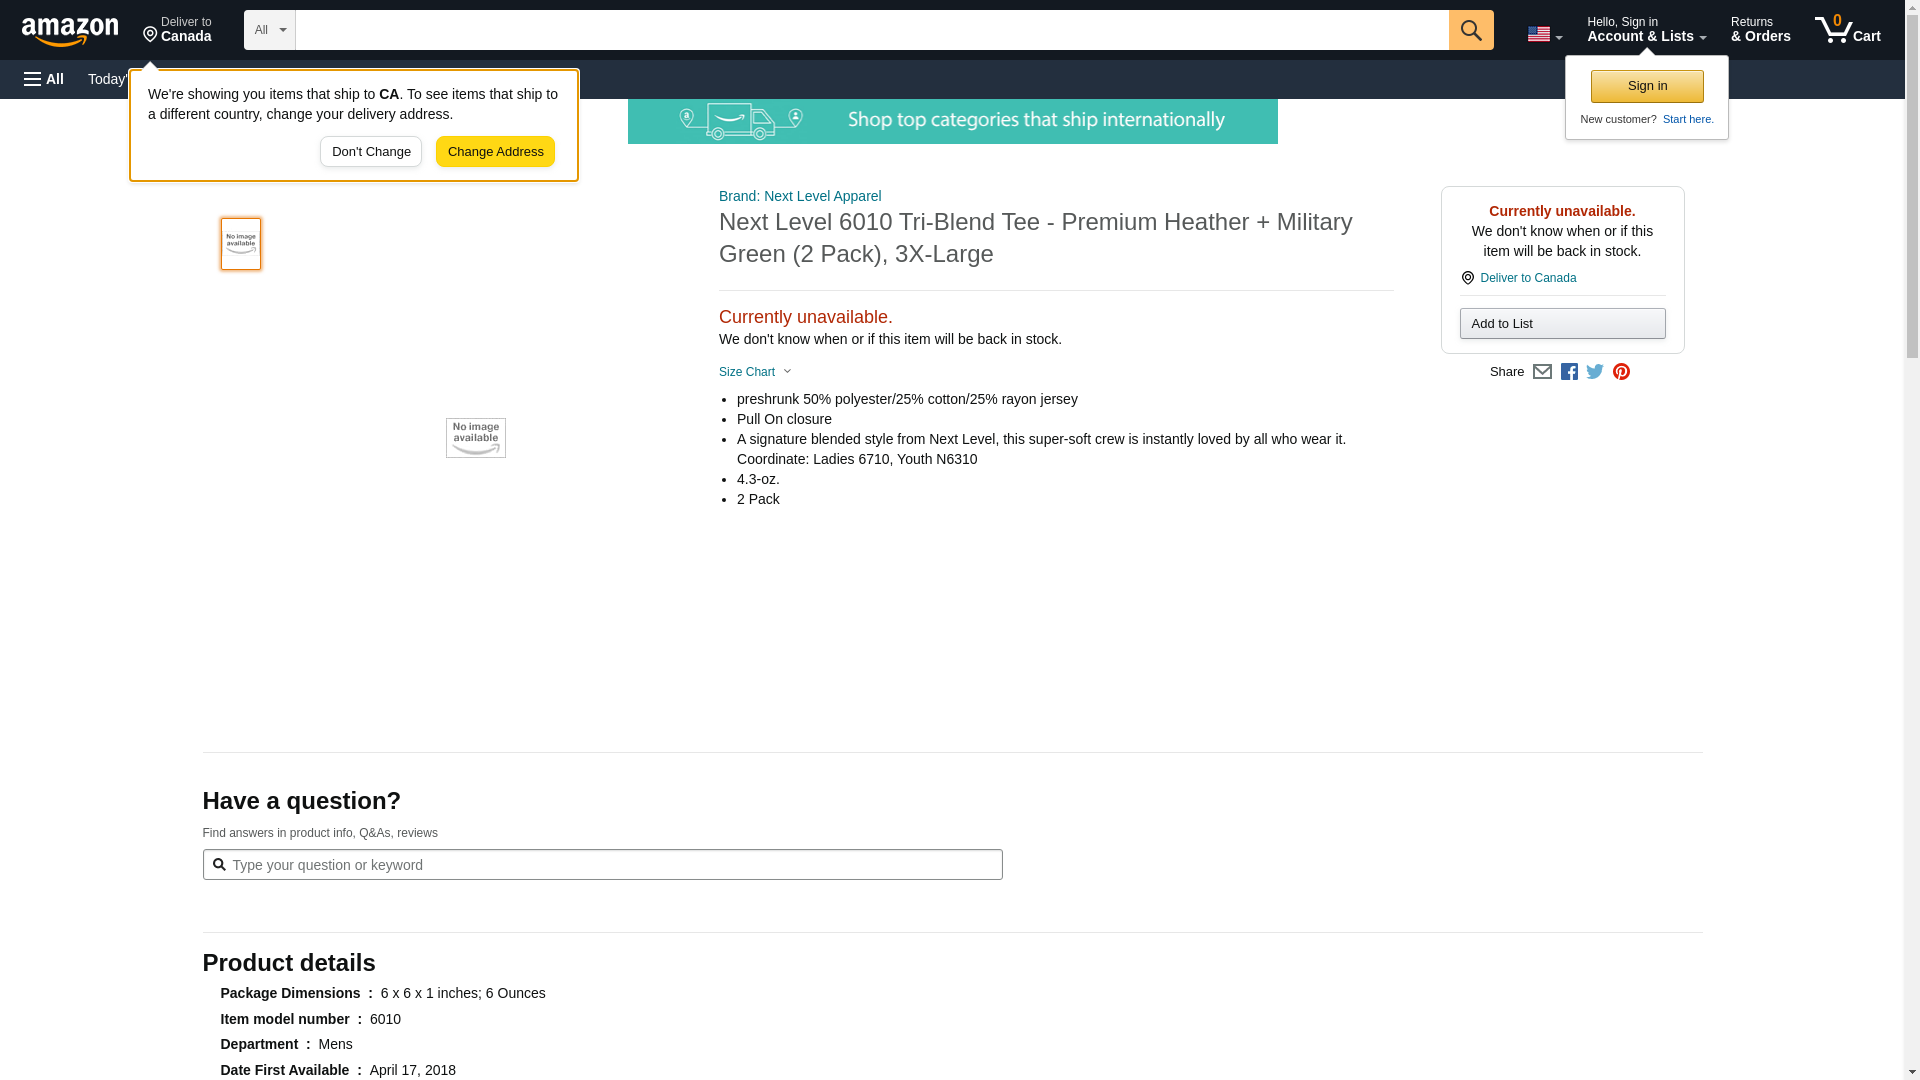The height and width of the screenshot is (1080, 1920).
Task: Share product on Pinterest
Action: (1621, 372)
